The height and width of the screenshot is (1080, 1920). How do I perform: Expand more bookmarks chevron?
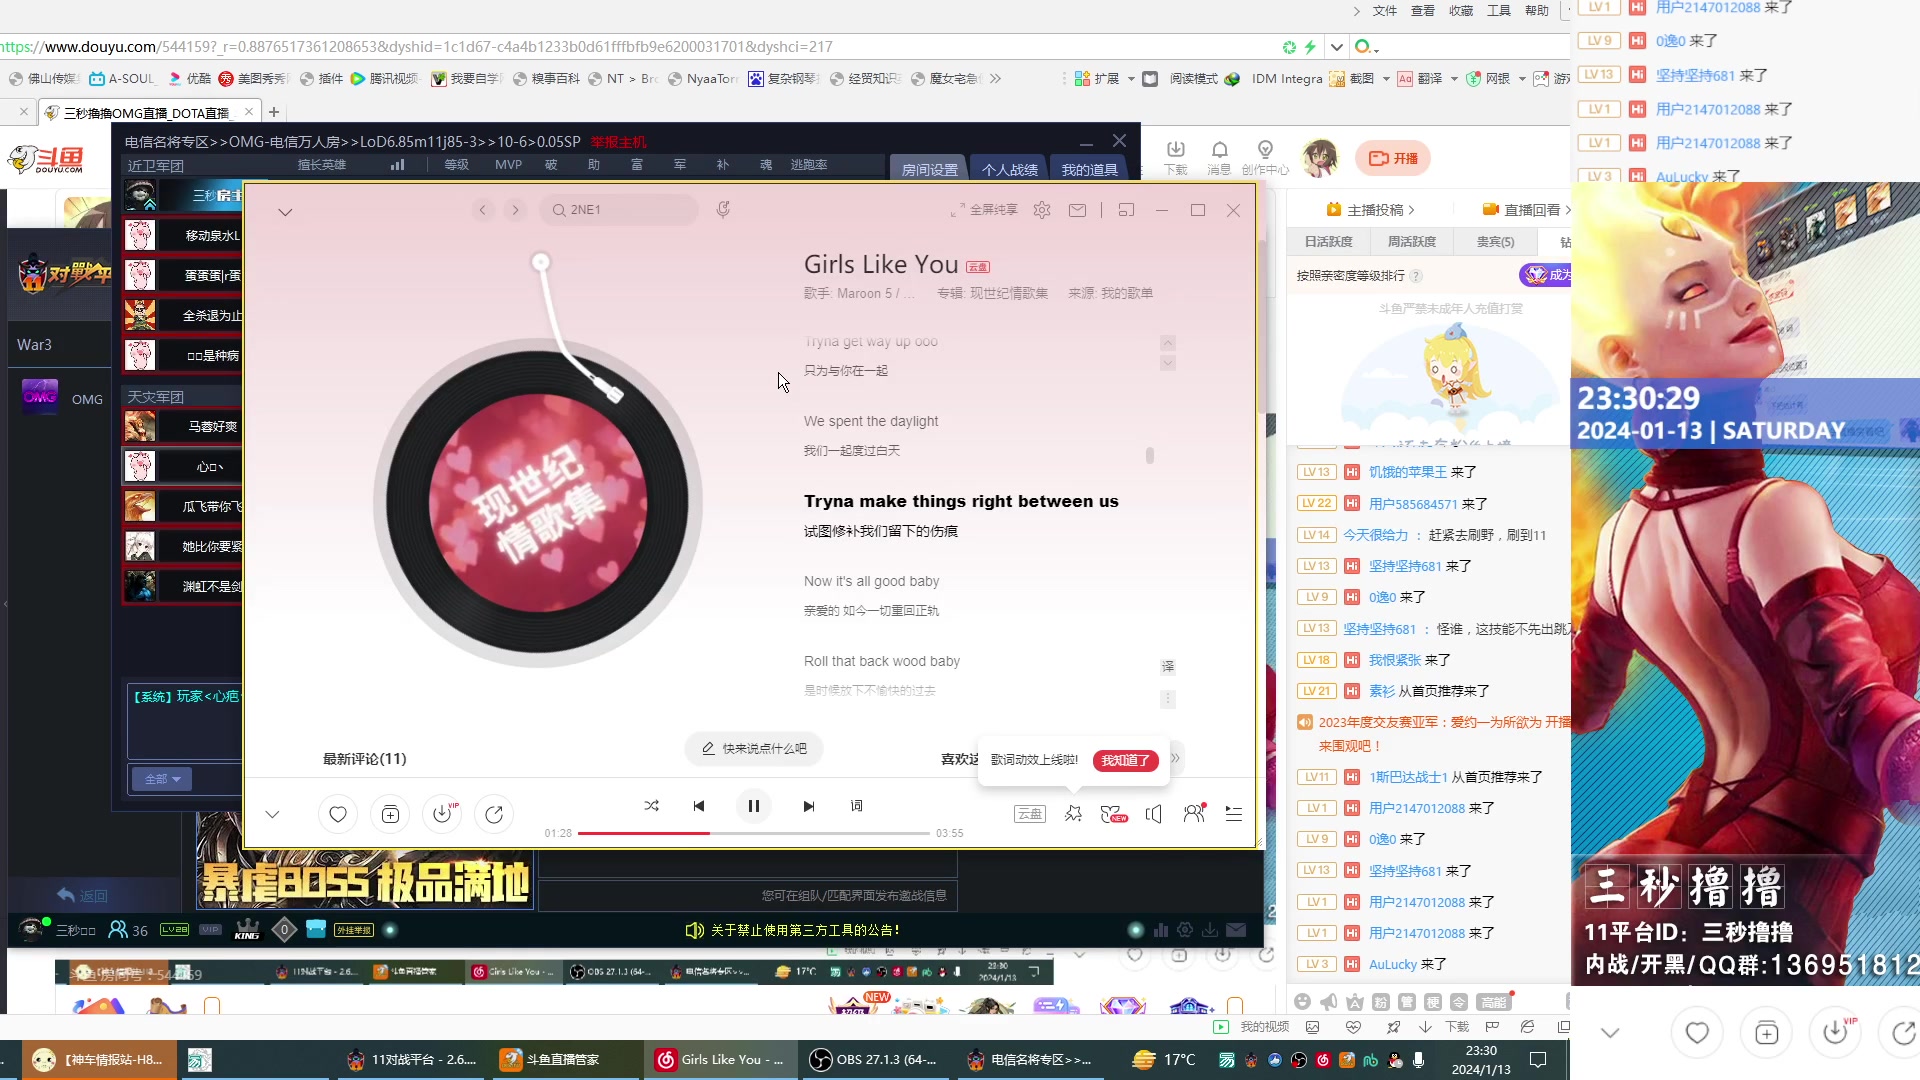(995, 79)
